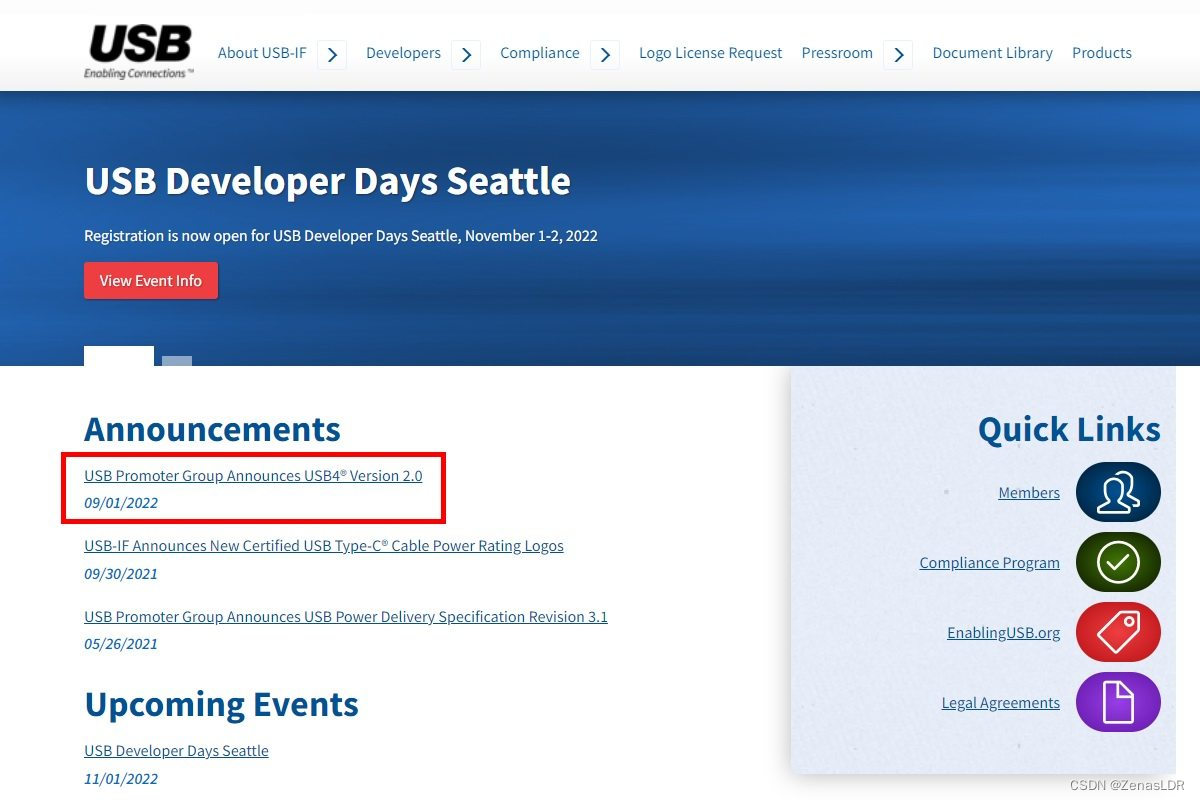
Task: Expand the About USB-IF submenu arrow
Action: (332, 54)
